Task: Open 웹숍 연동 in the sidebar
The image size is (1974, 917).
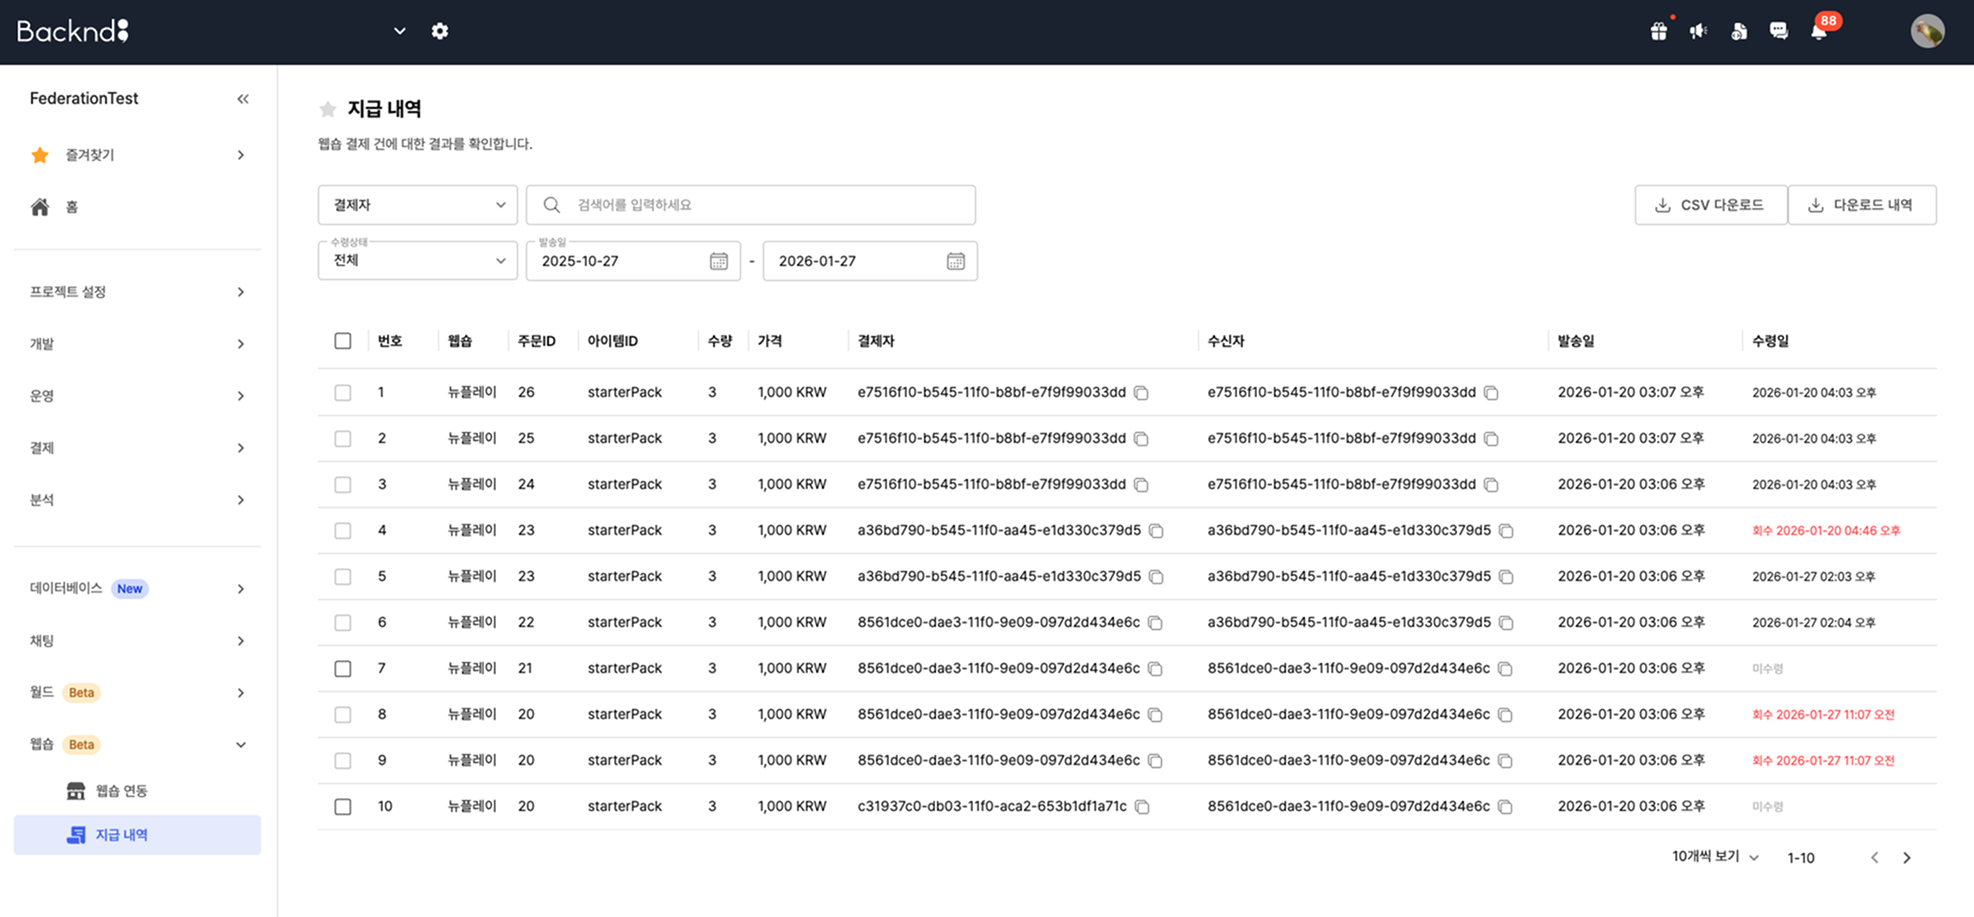Action: [x=121, y=791]
